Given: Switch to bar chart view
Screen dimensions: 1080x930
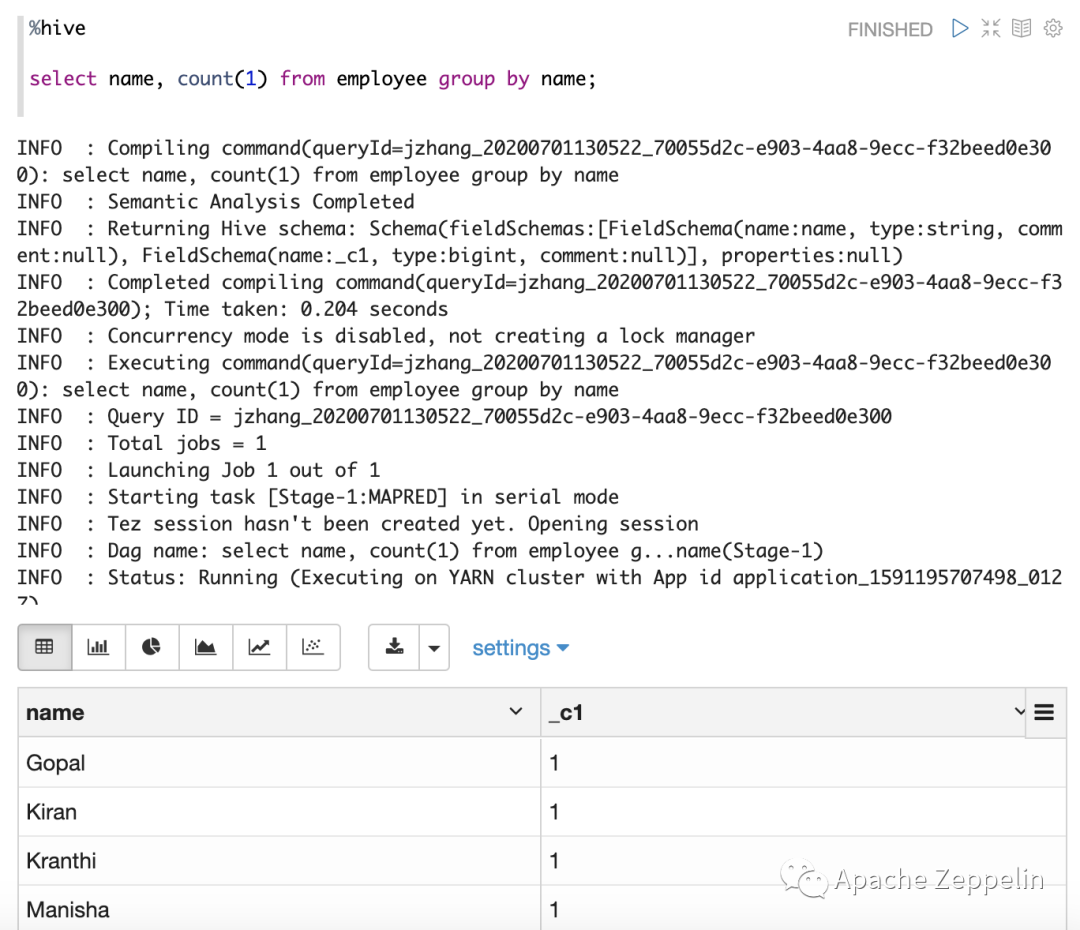Looking at the screenshot, I should [98, 647].
